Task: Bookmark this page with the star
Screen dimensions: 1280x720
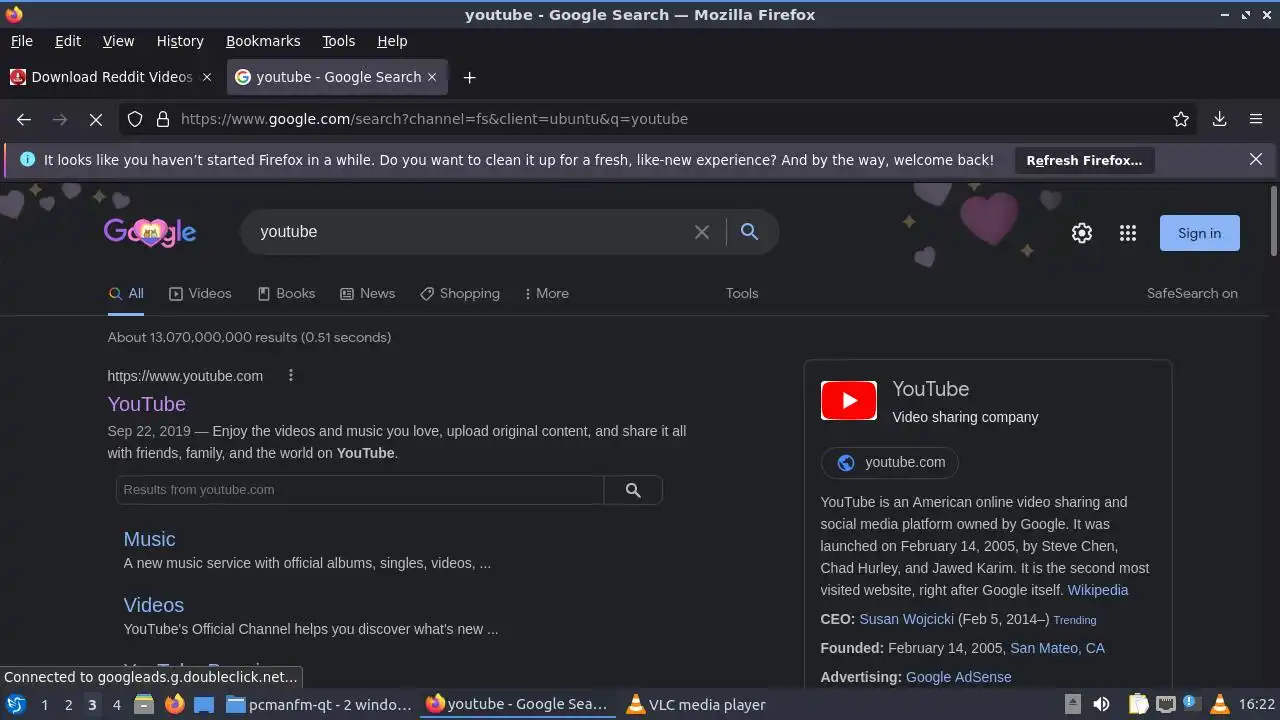Action: 1181,119
